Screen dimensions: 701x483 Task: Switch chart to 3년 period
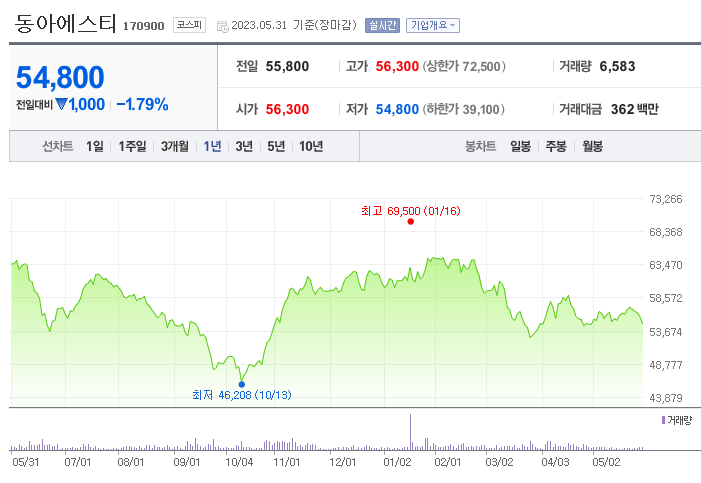(244, 146)
